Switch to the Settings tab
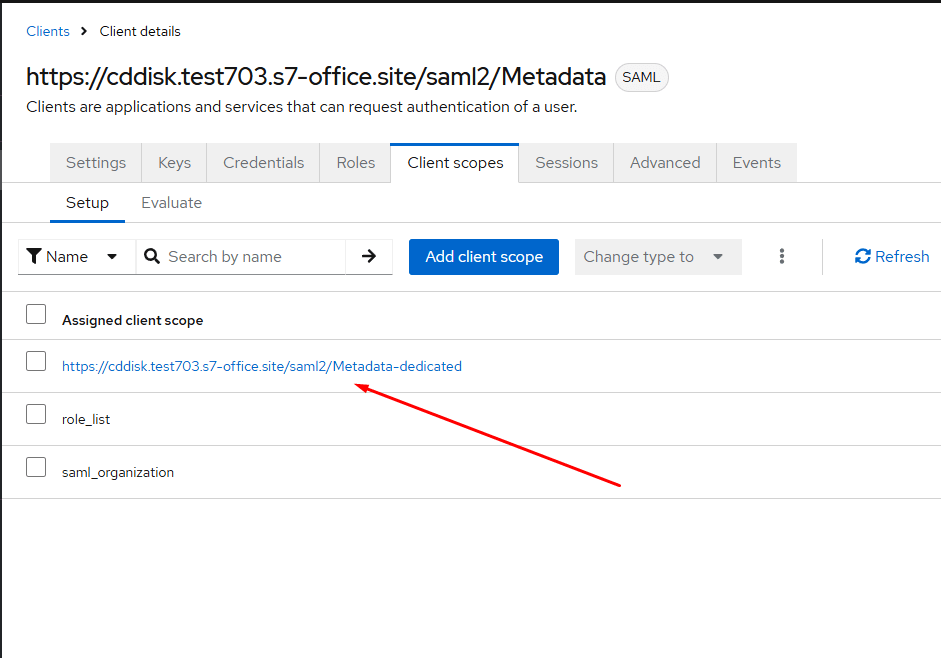The image size is (941, 658). [x=96, y=163]
